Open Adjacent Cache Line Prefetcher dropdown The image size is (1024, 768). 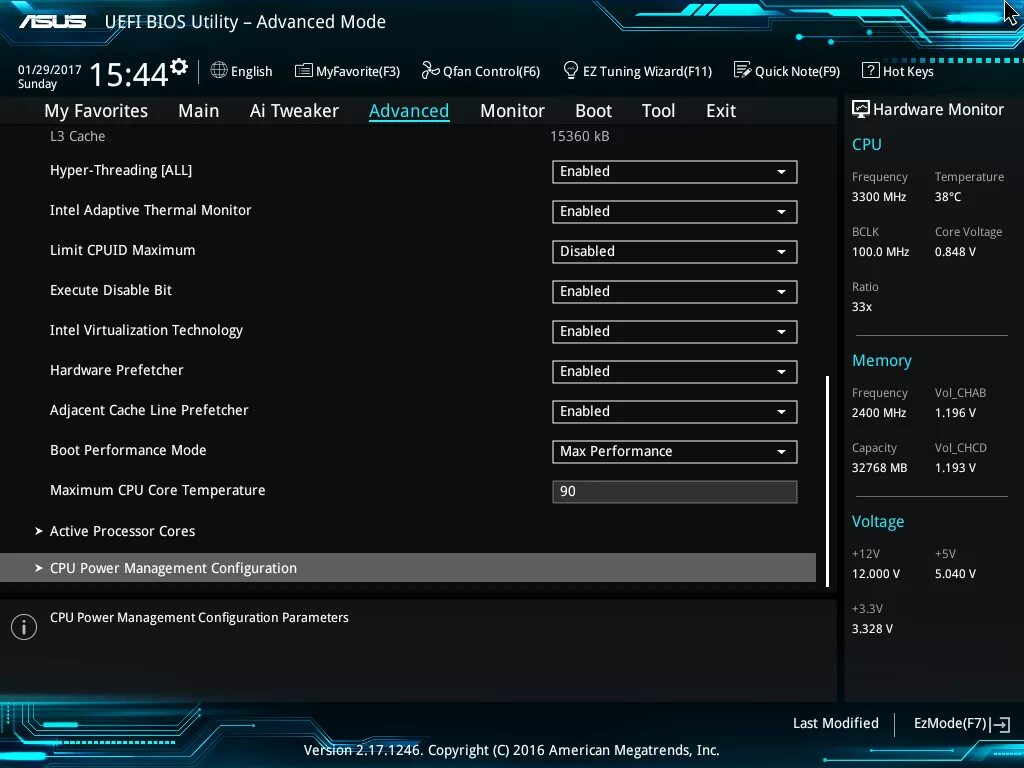tap(675, 411)
